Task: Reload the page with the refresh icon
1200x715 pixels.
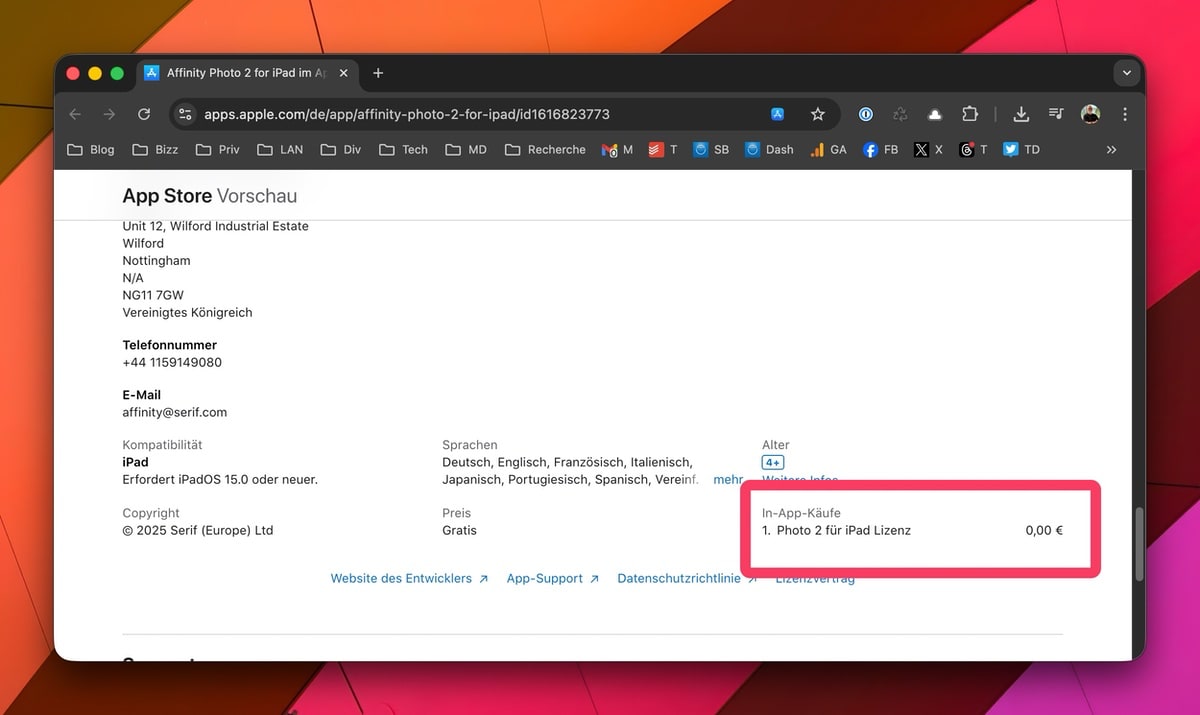Action: 144,114
